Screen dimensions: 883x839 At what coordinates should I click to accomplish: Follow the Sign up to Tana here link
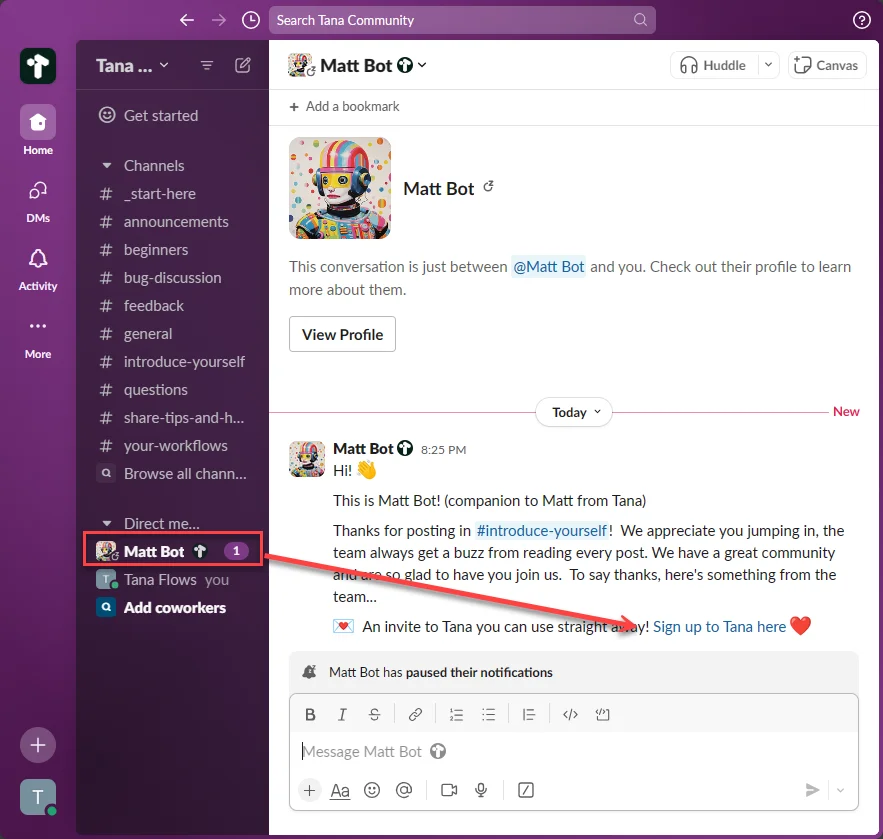tap(719, 627)
